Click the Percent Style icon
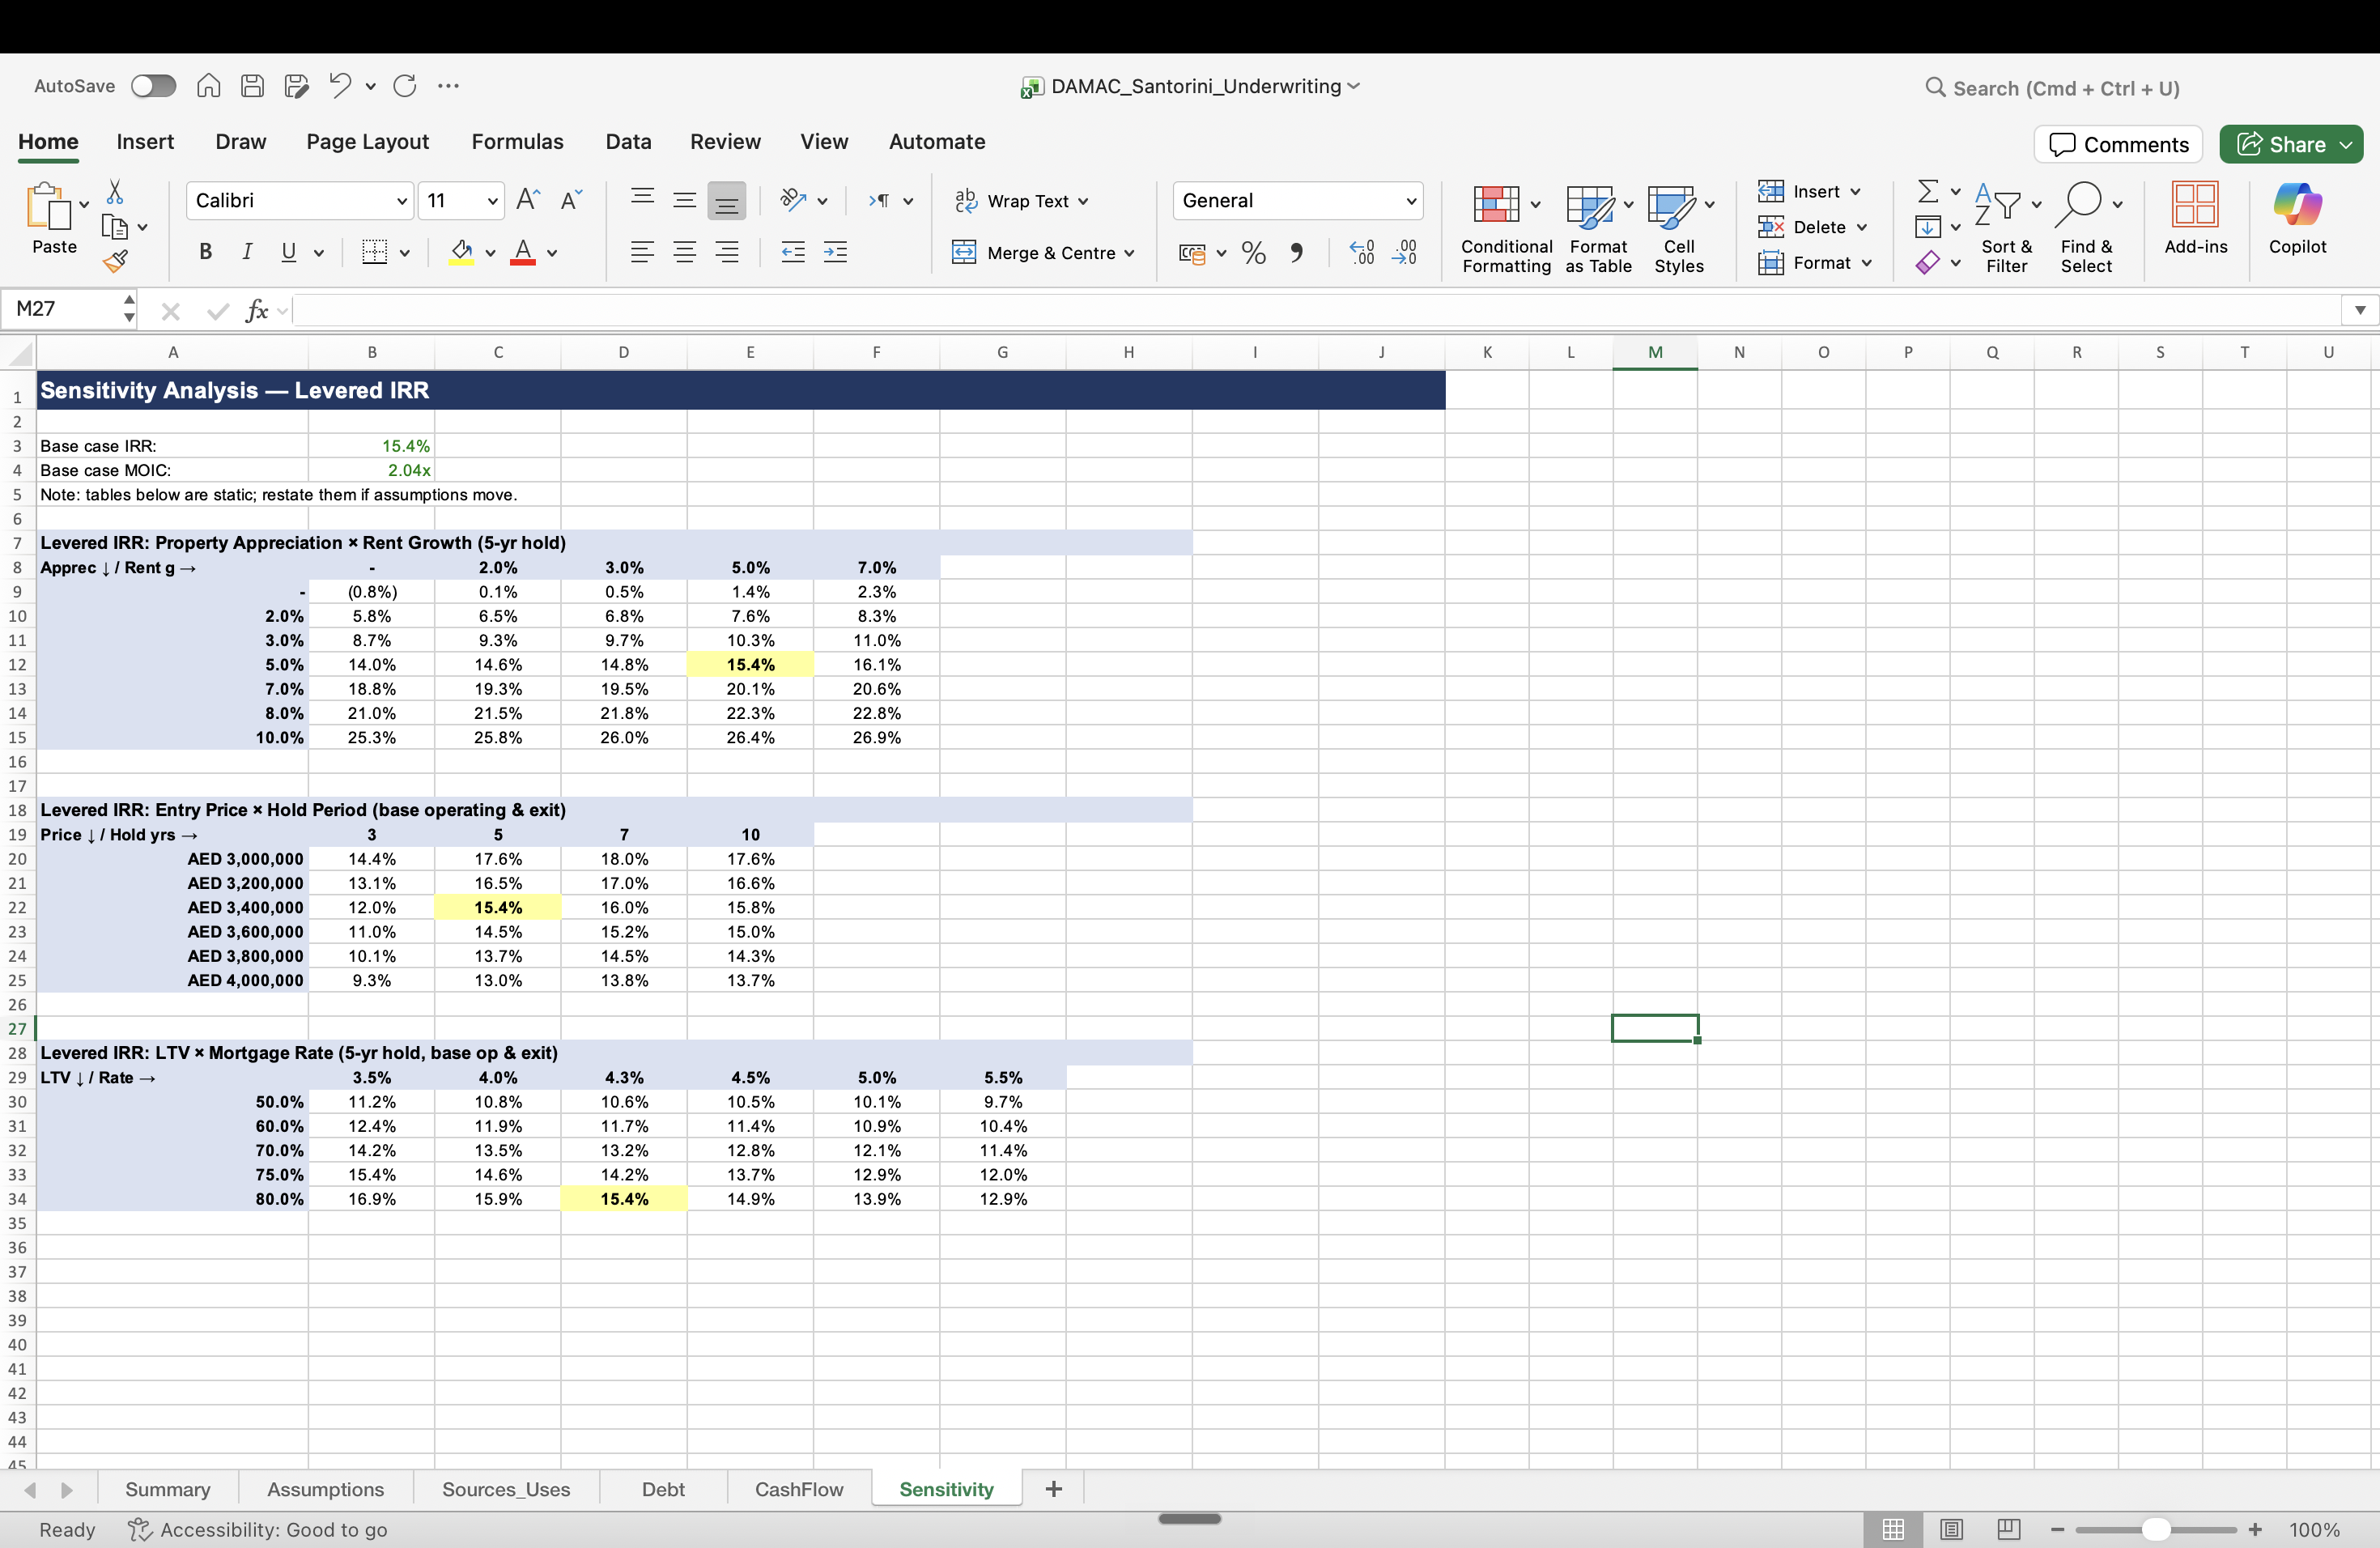The width and height of the screenshot is (2380, 1548). point(1253,253)
